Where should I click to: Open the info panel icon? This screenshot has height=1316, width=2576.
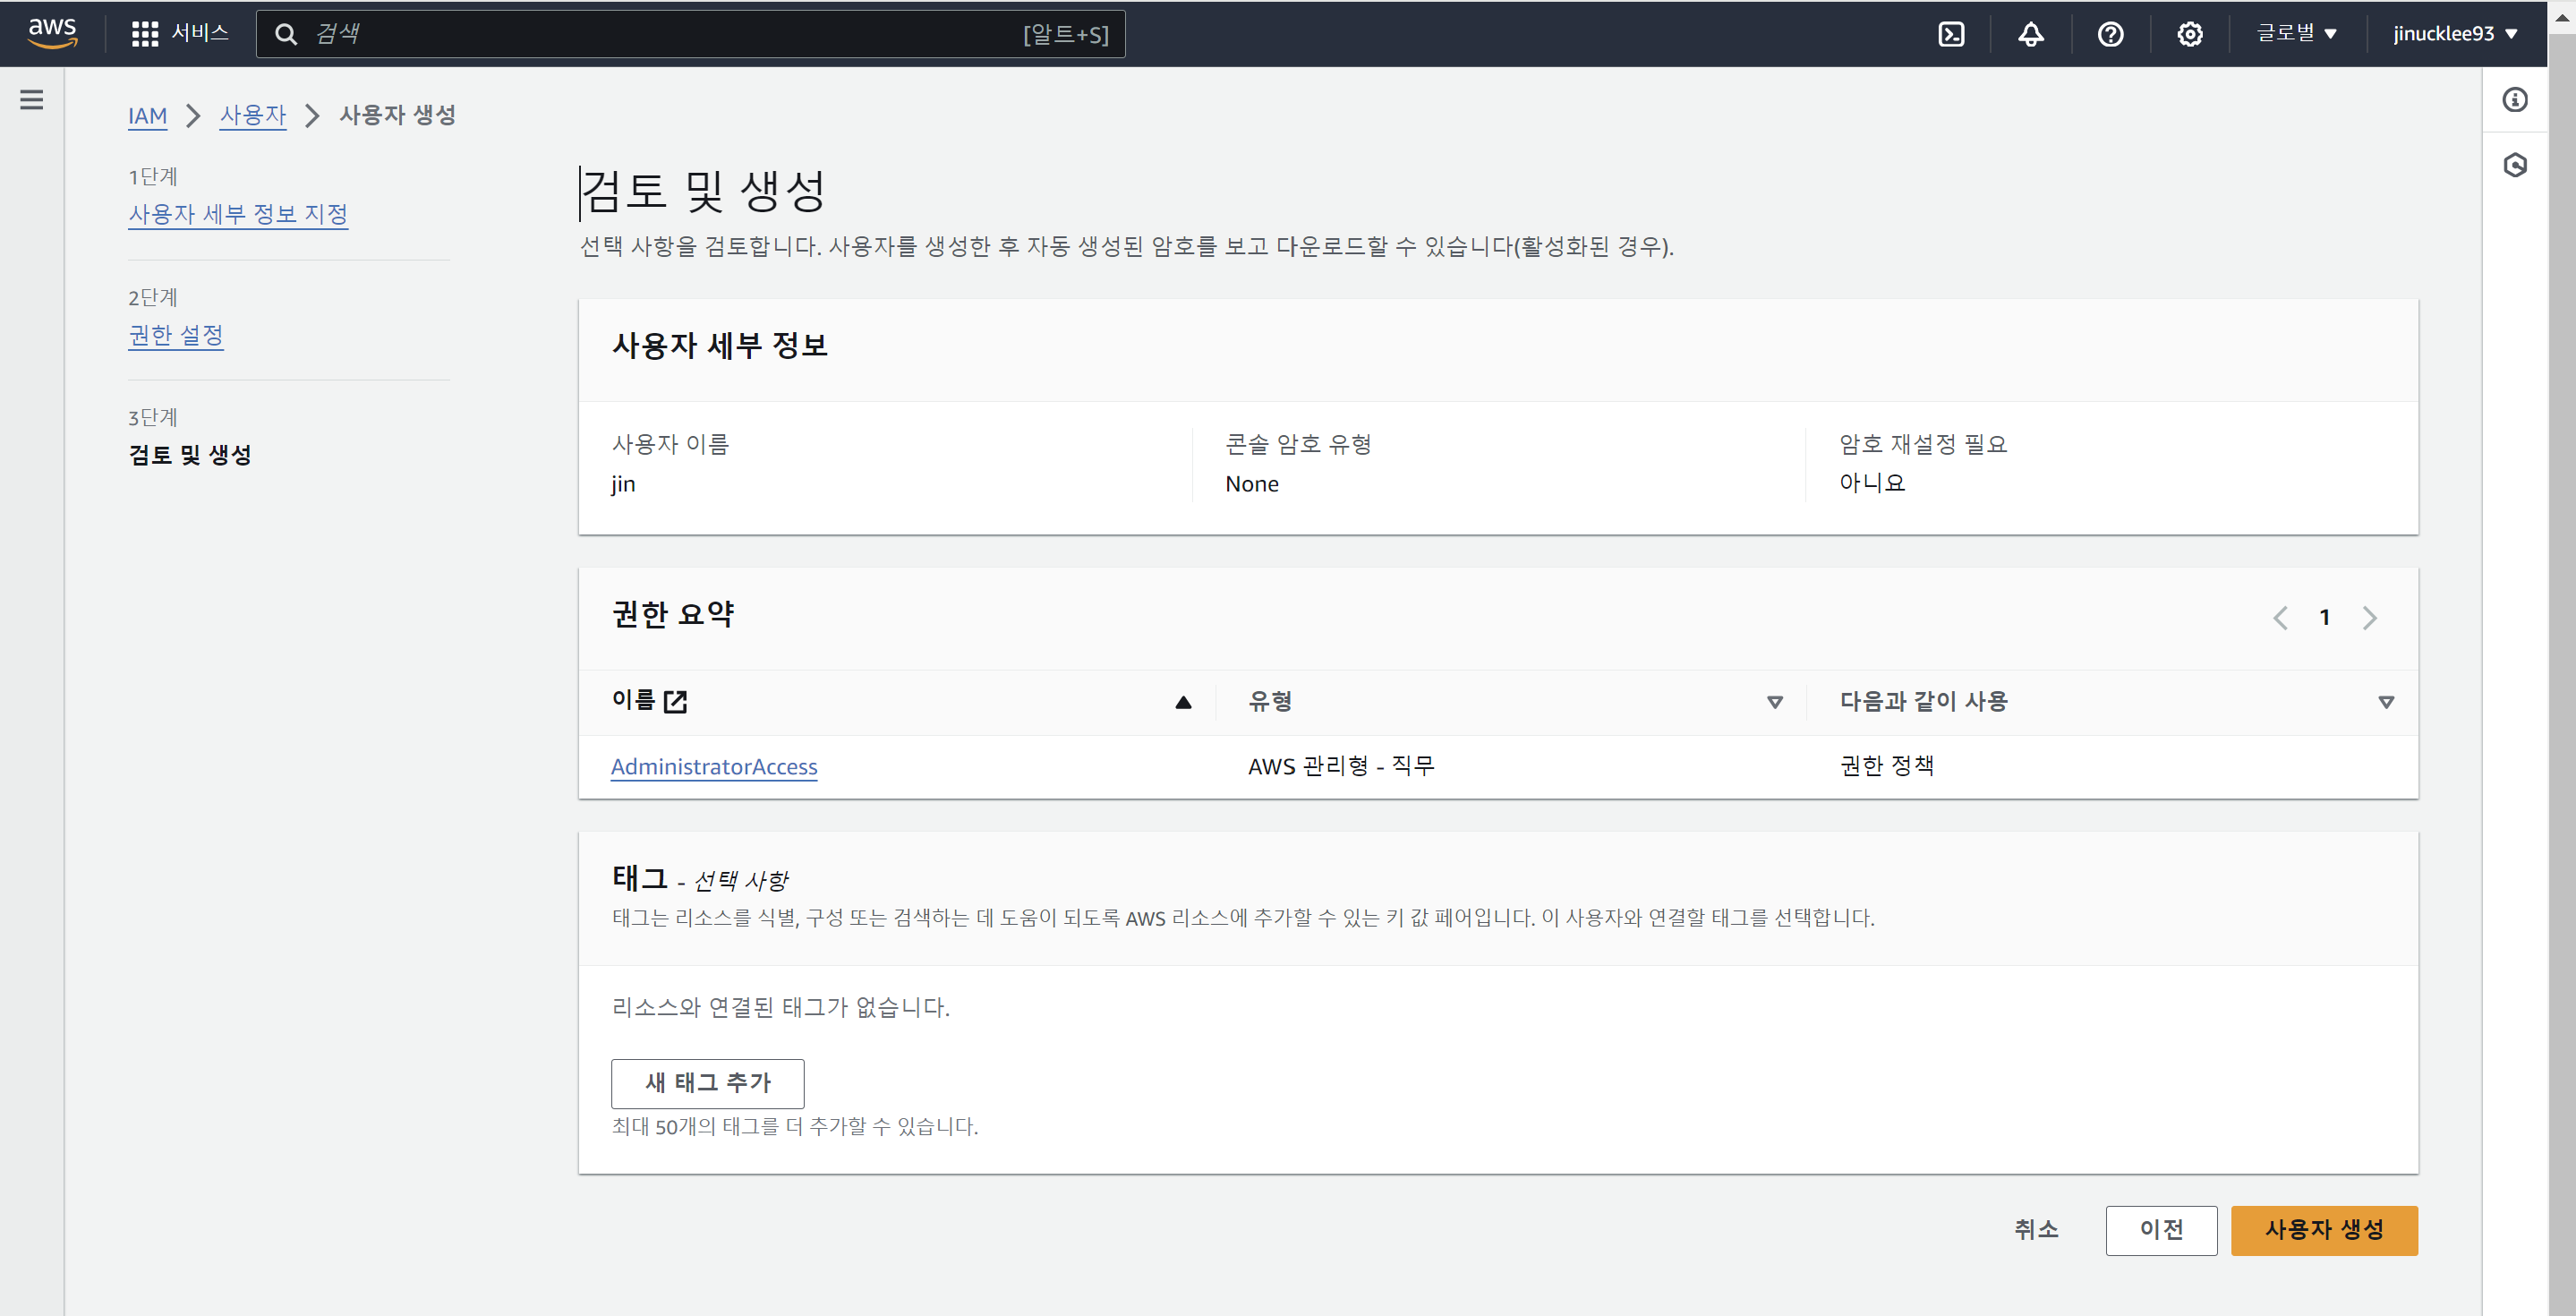coord(2514,99)
